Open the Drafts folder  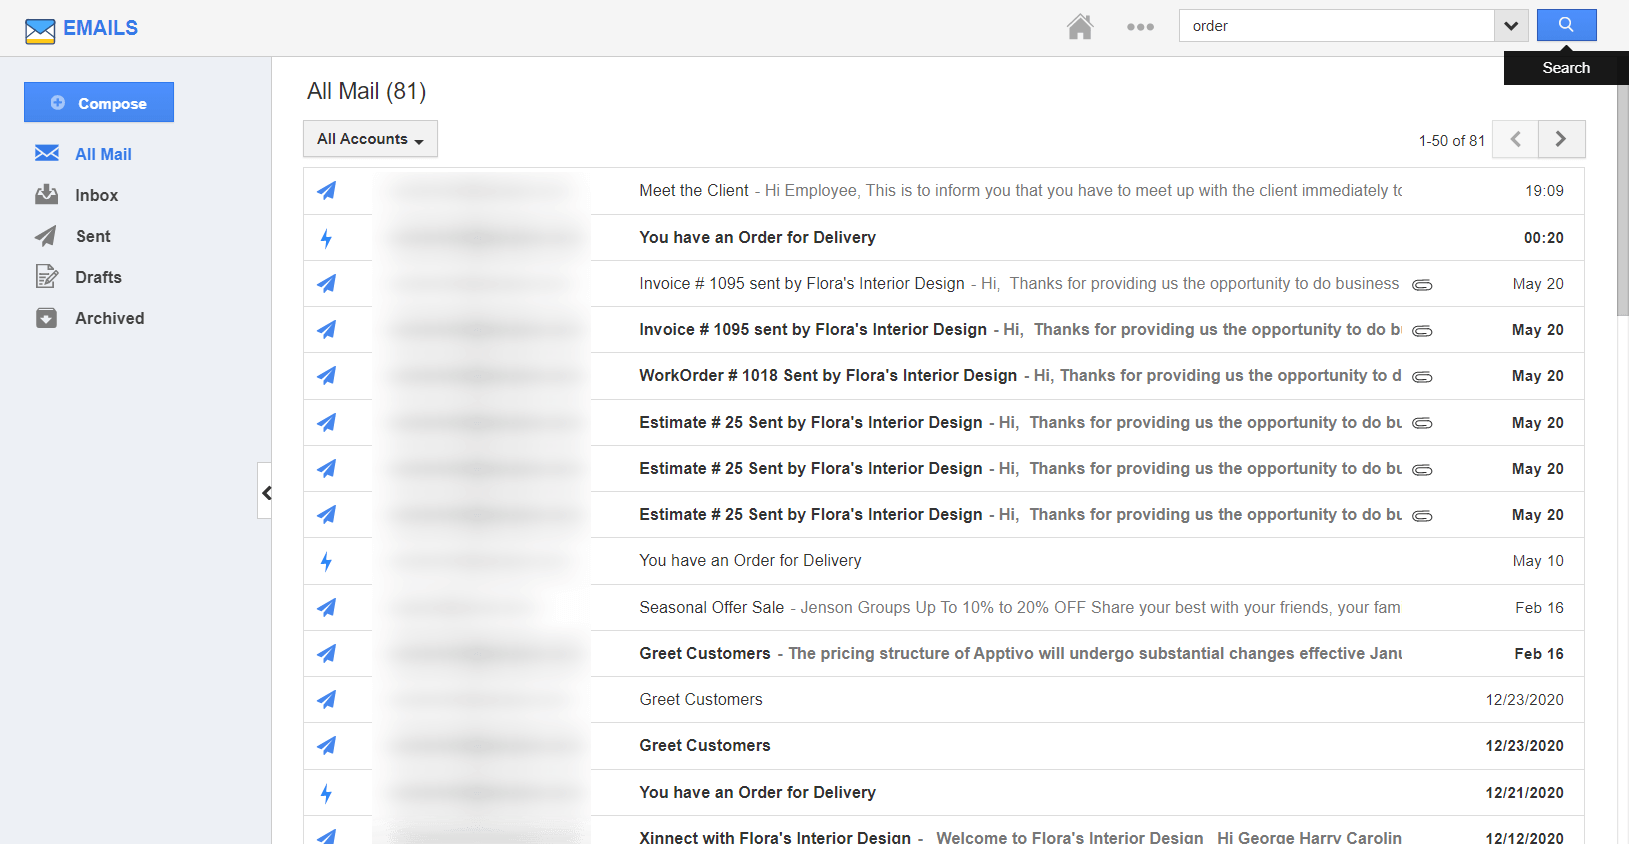[x=98, y=277]
